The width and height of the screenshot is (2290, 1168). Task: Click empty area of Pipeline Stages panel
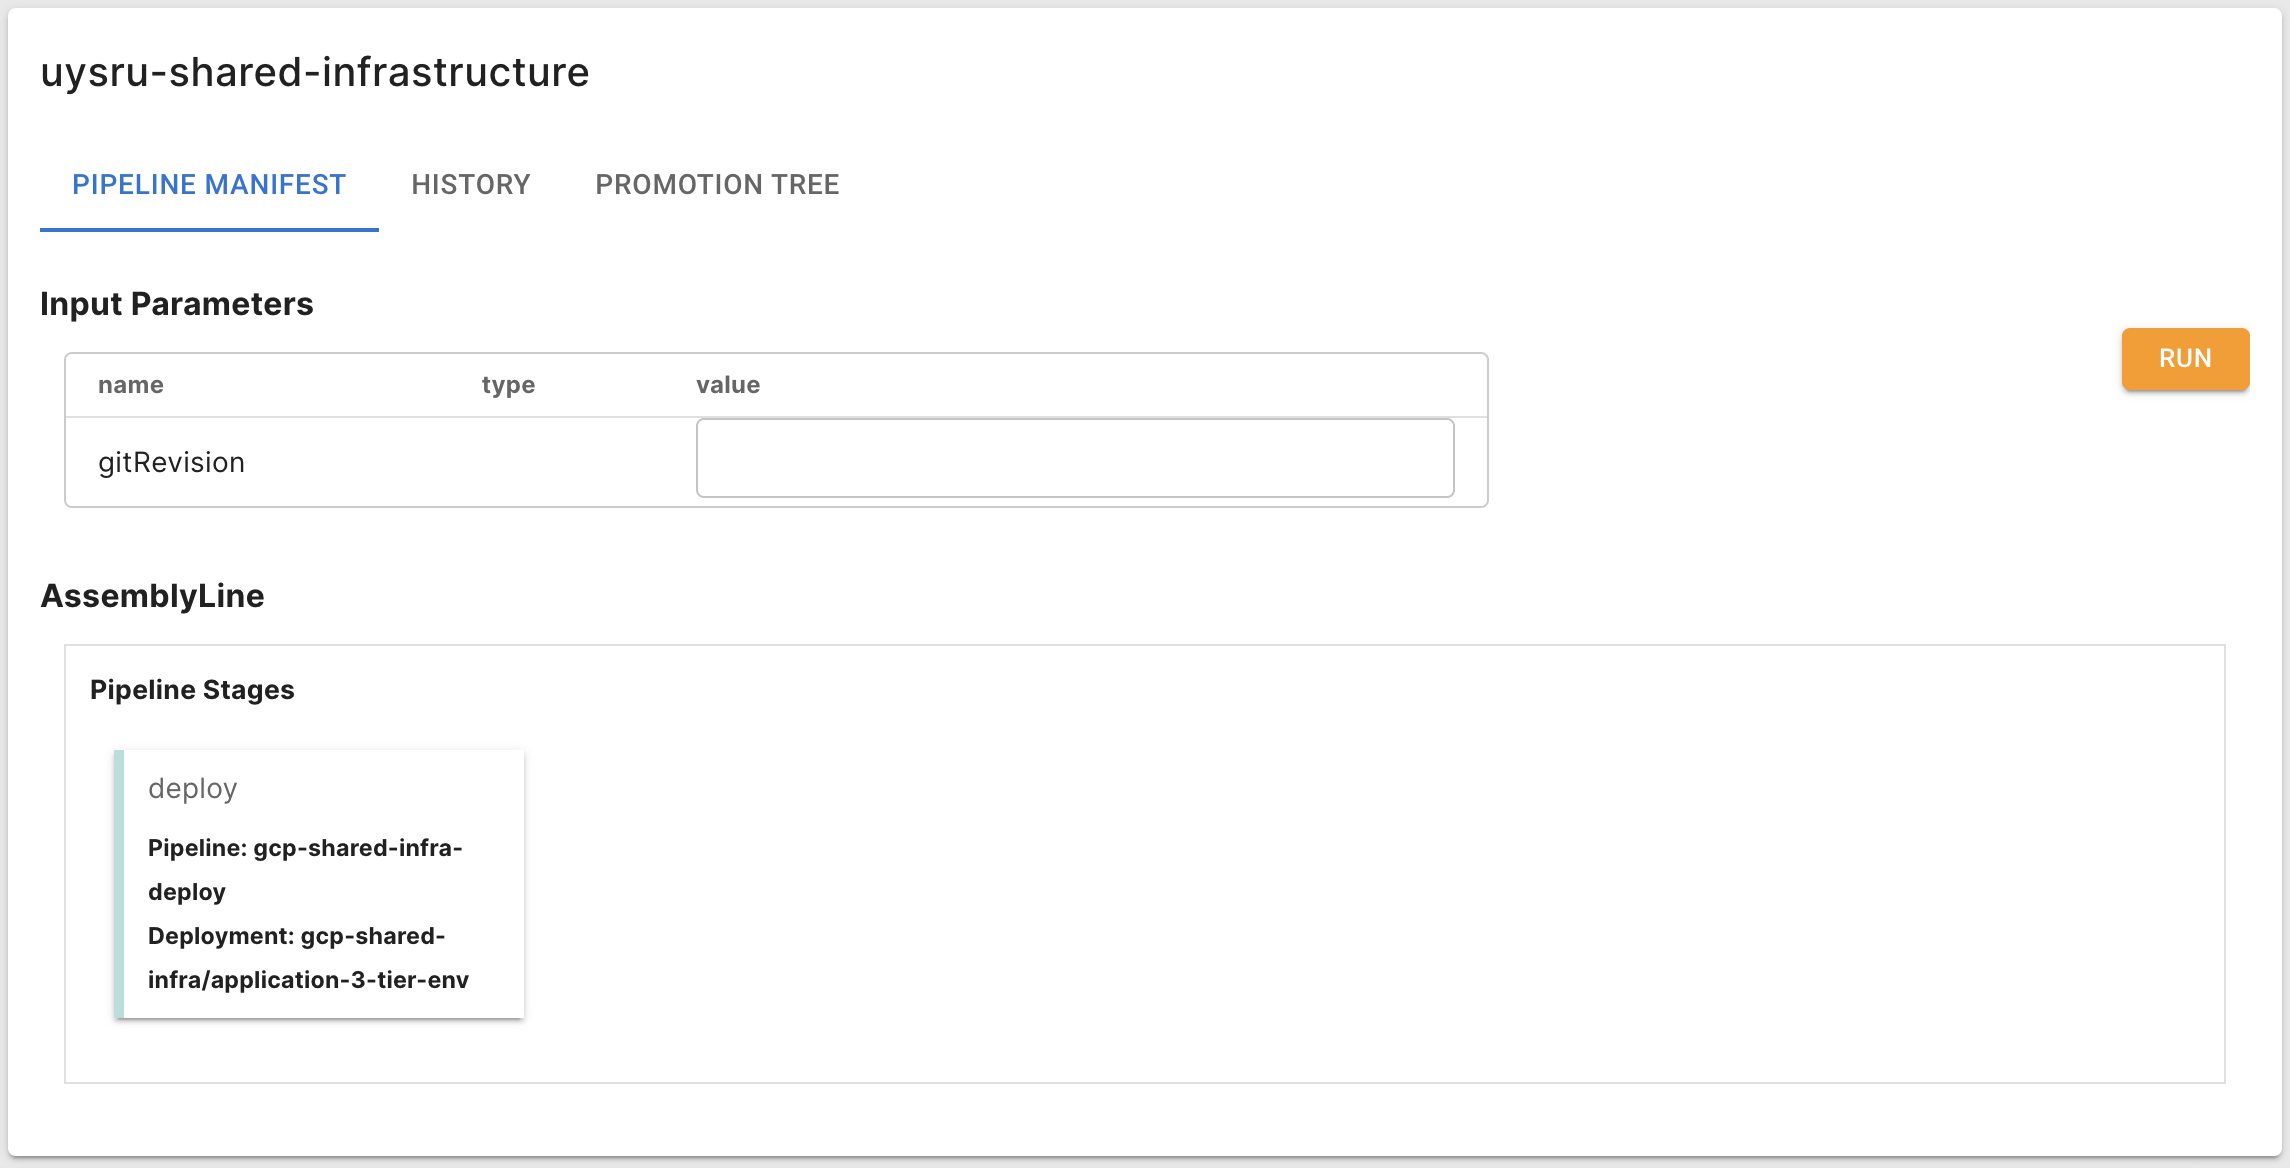point(1300,880)
